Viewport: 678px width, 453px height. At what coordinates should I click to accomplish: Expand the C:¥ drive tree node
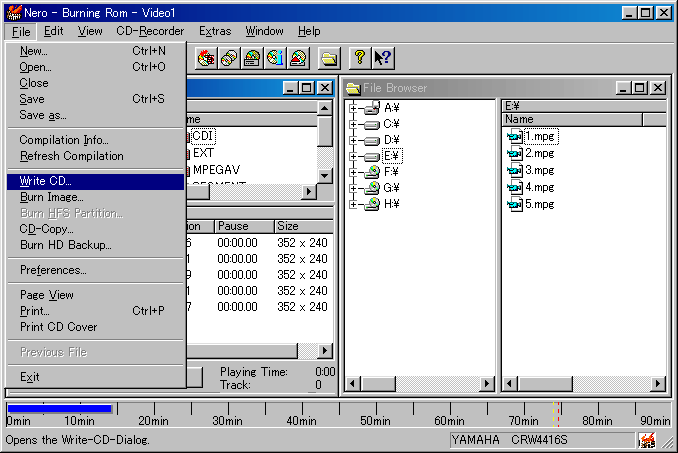coord(353,124)
